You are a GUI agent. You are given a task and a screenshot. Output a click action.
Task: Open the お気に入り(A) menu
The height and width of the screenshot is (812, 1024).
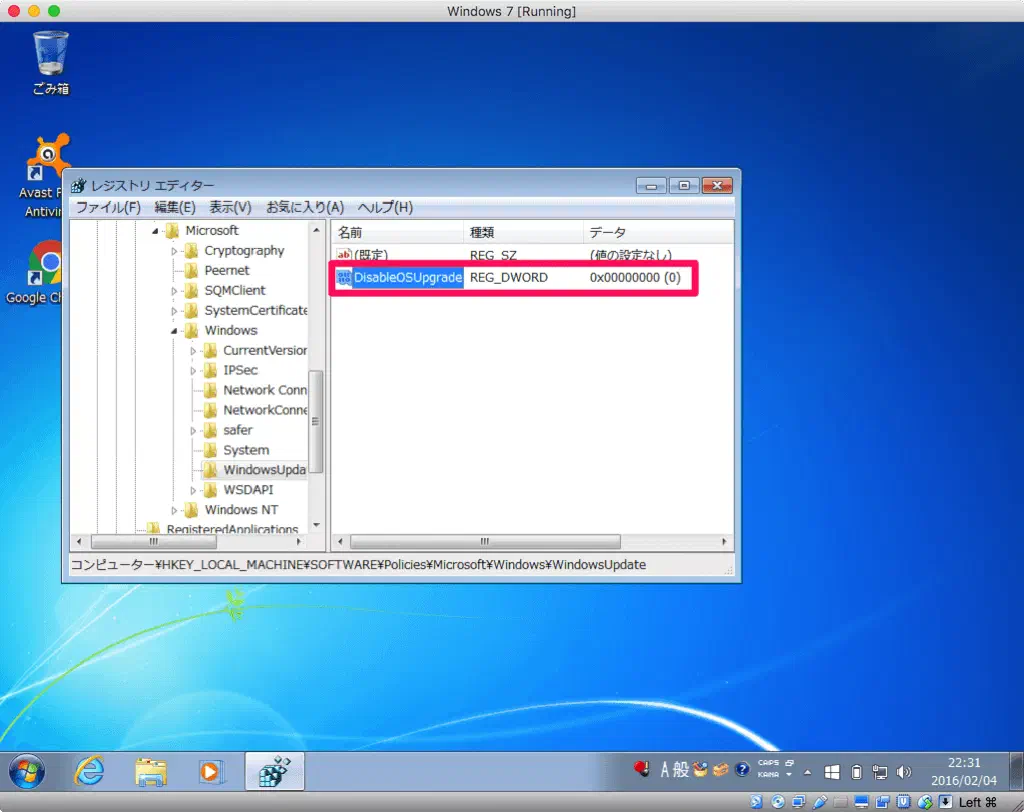304,207
